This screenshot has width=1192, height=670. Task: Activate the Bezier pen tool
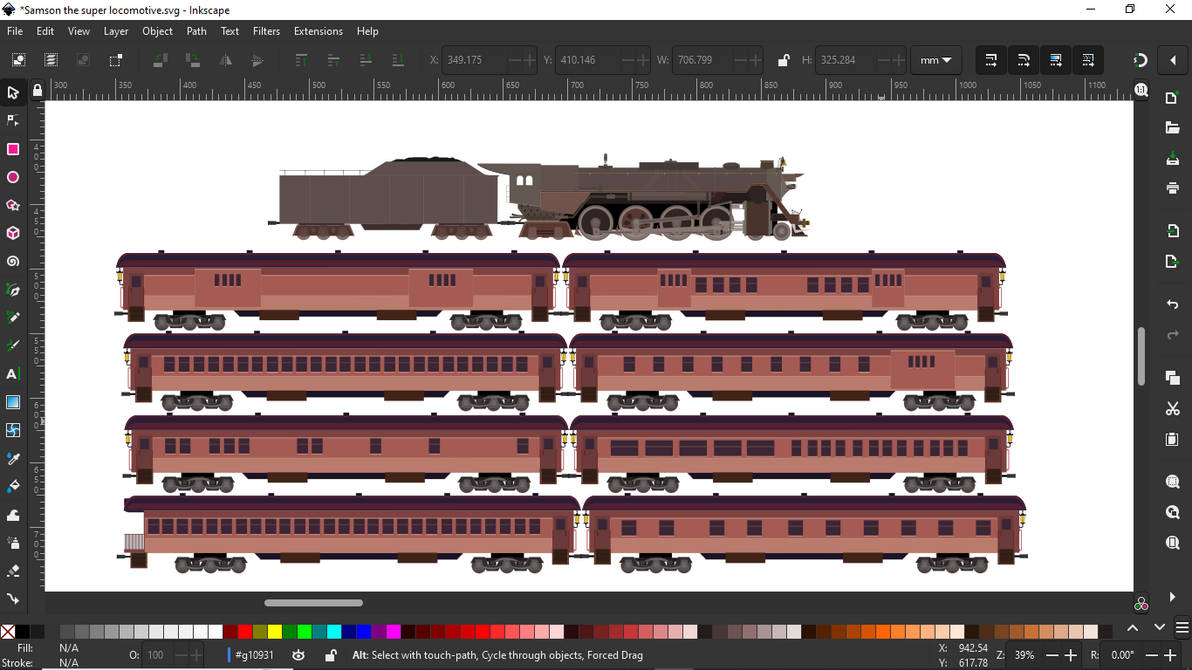coord(13,289)
